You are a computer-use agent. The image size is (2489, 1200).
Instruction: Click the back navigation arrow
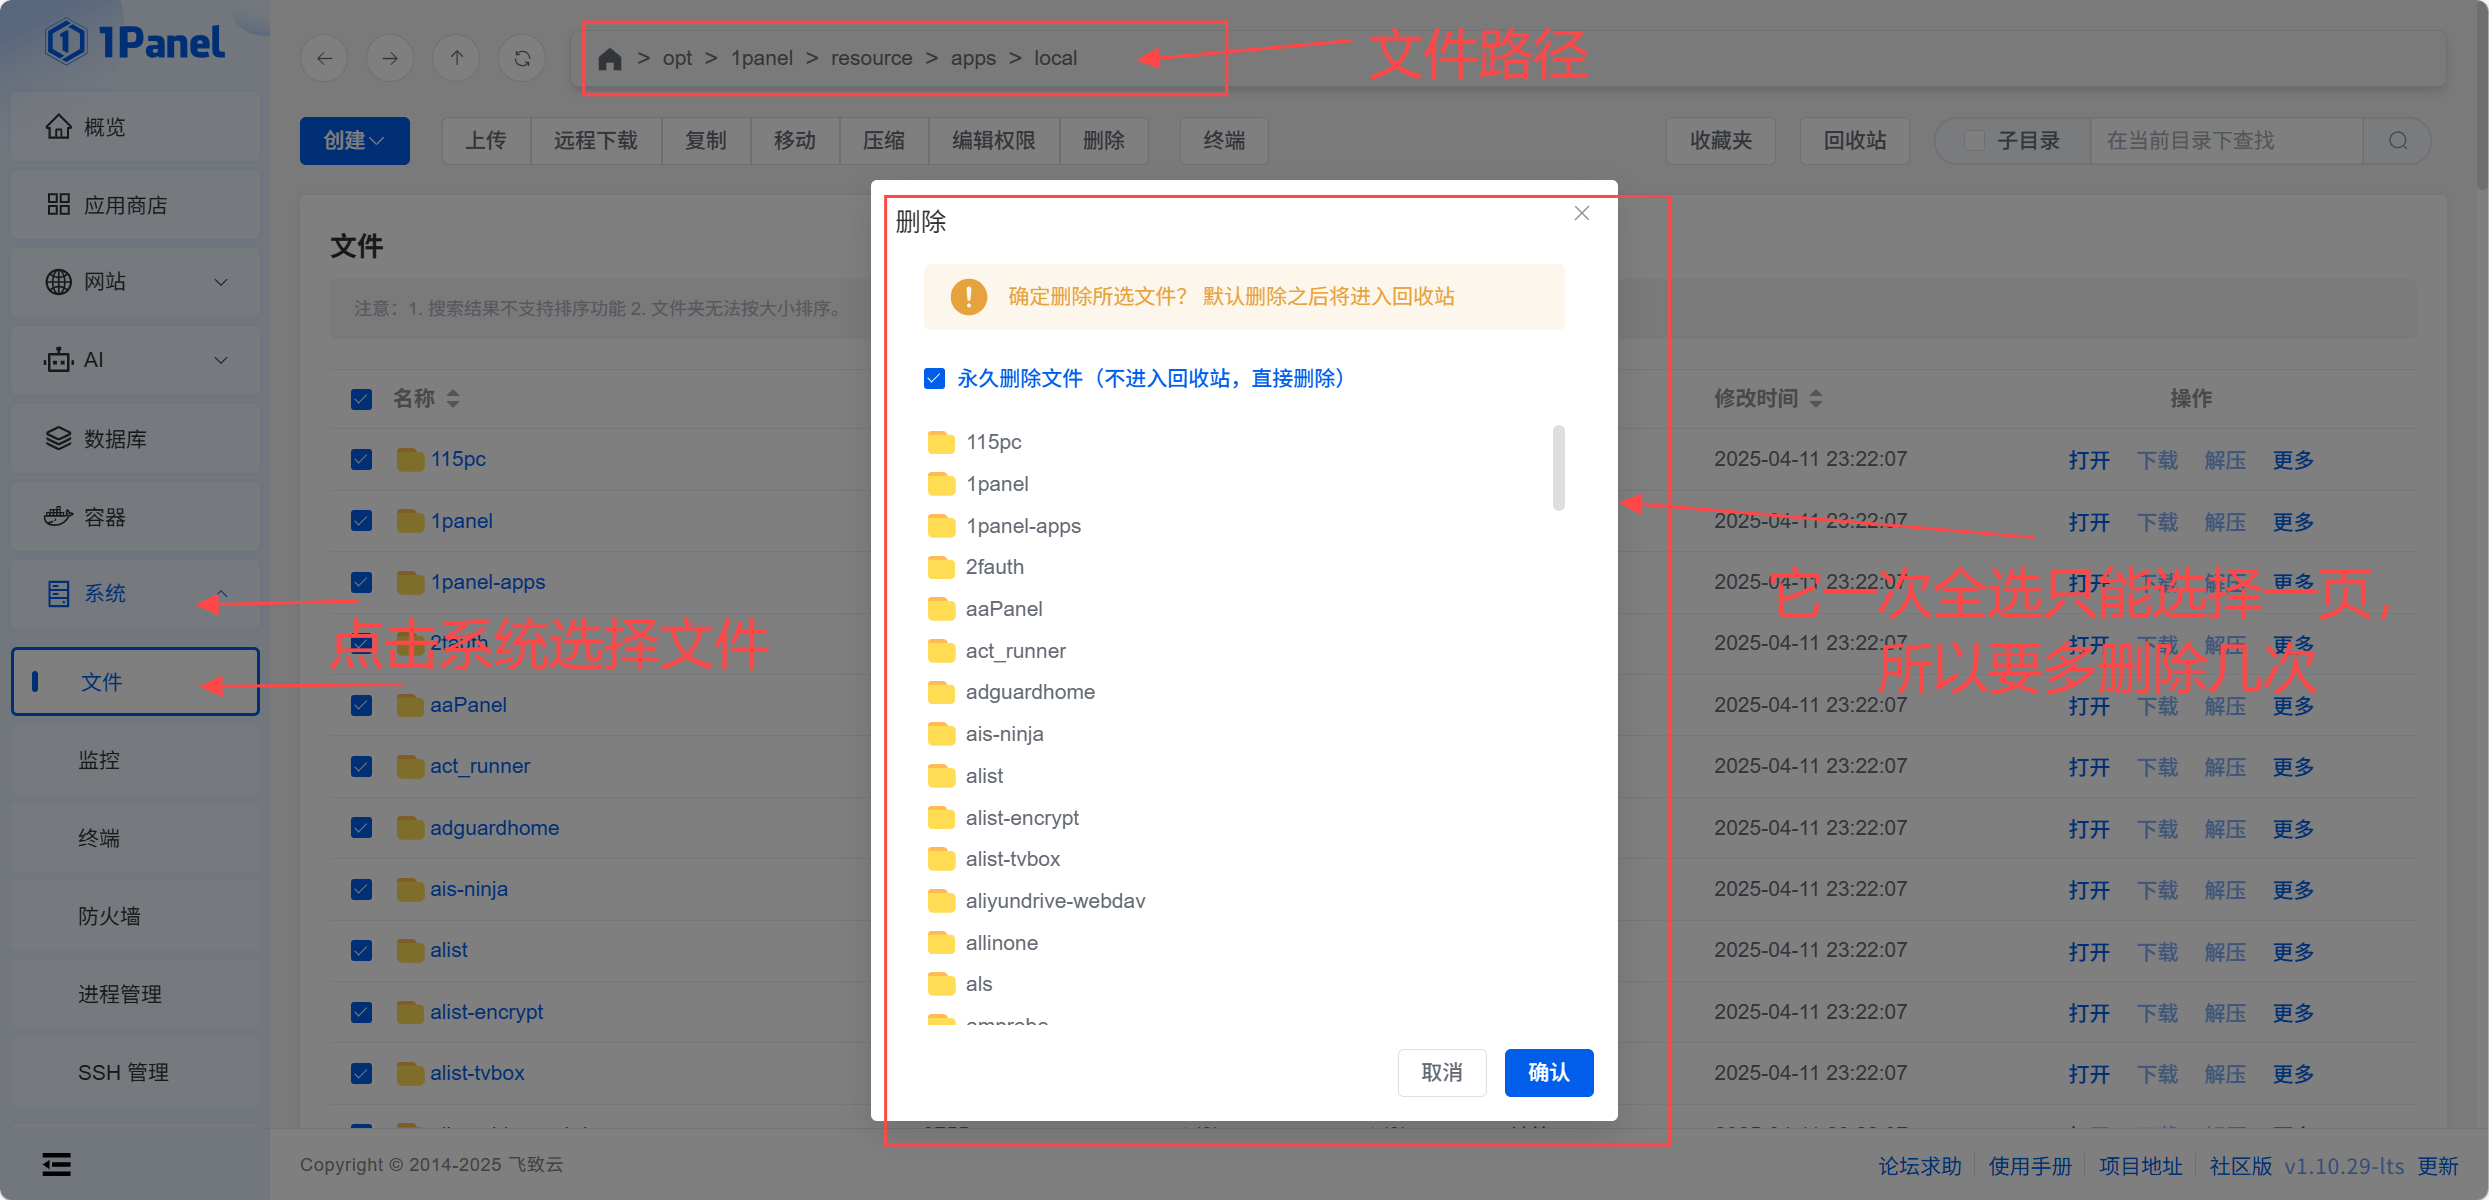324,58
